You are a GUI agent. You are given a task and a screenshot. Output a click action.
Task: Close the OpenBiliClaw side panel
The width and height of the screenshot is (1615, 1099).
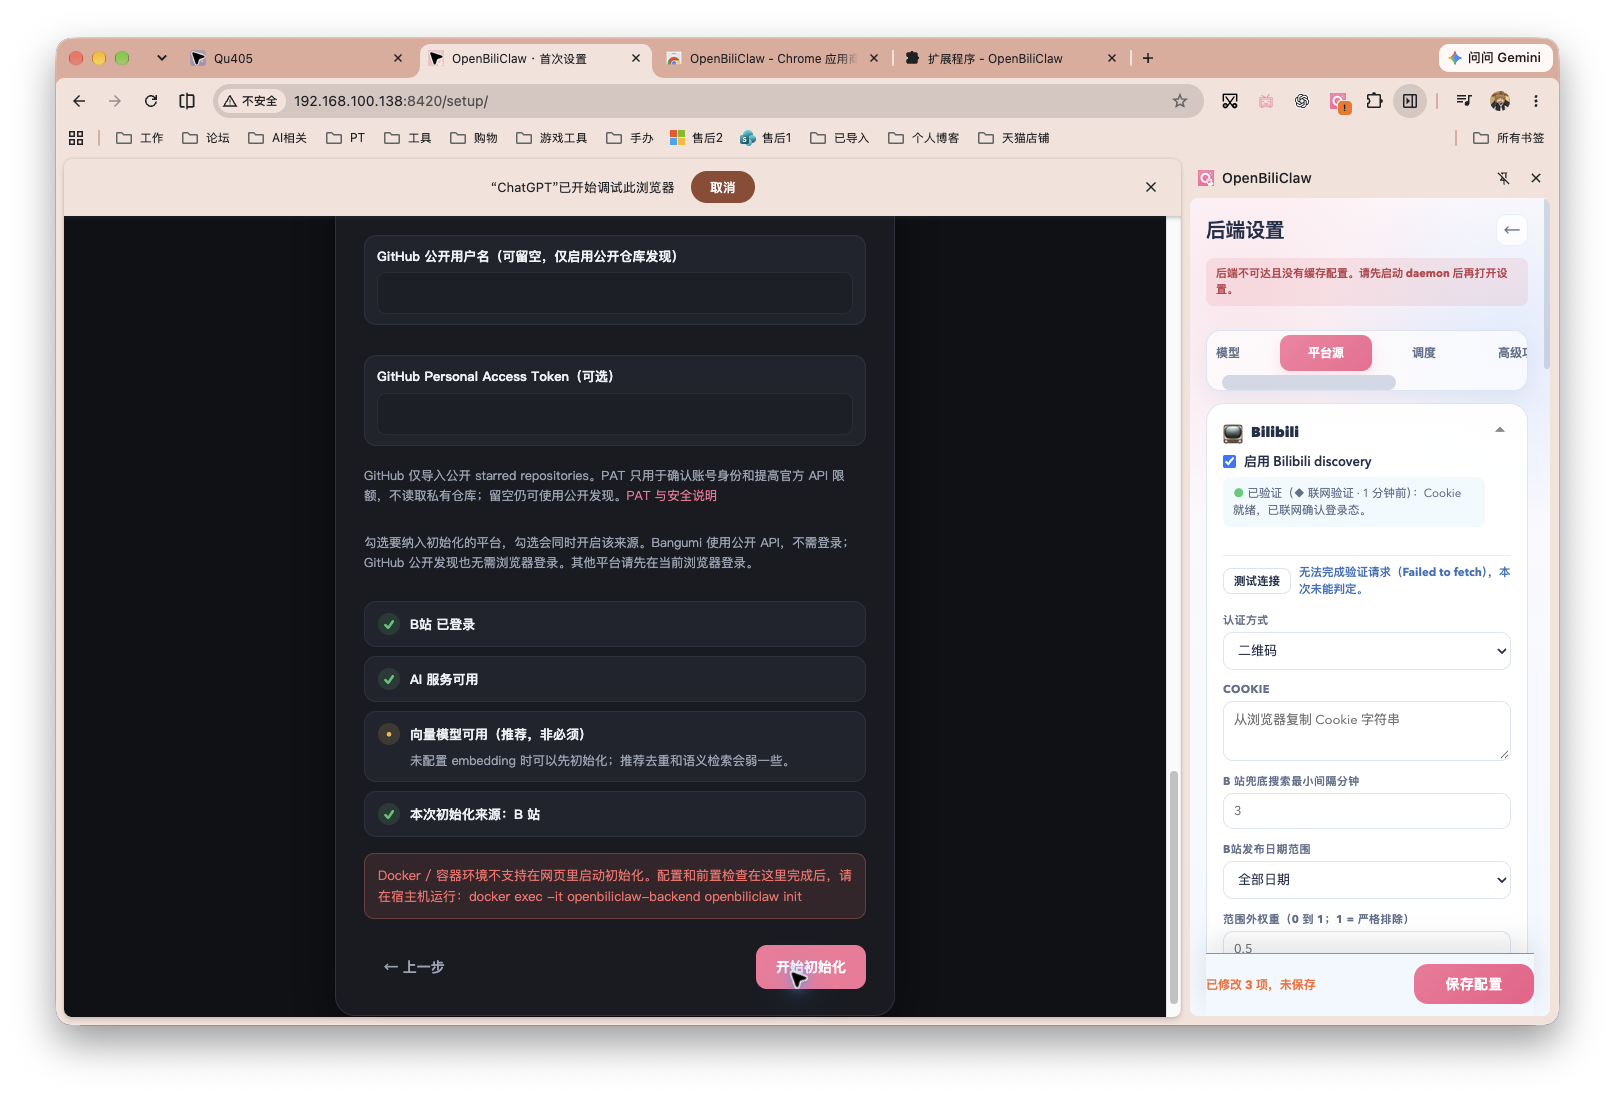[1536, 178]
